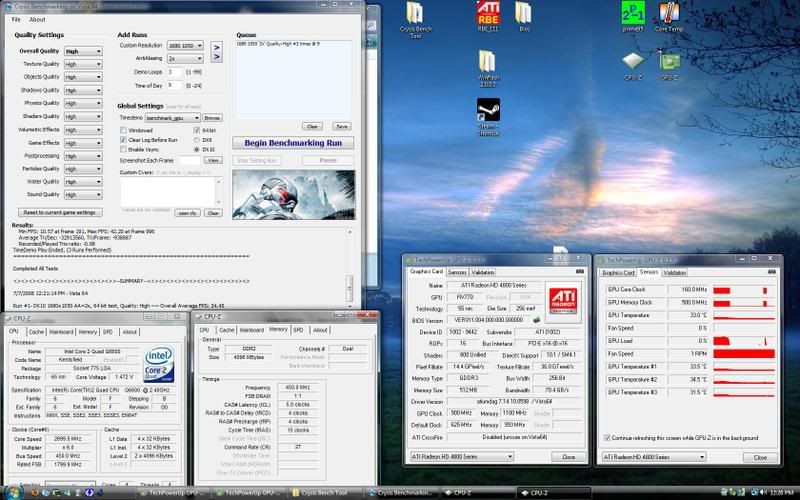Switch to Mainboard tab in left CPU-Z window
Viewport: 800px width, 500px height.
pyautogui.click(x=61, y=332)
